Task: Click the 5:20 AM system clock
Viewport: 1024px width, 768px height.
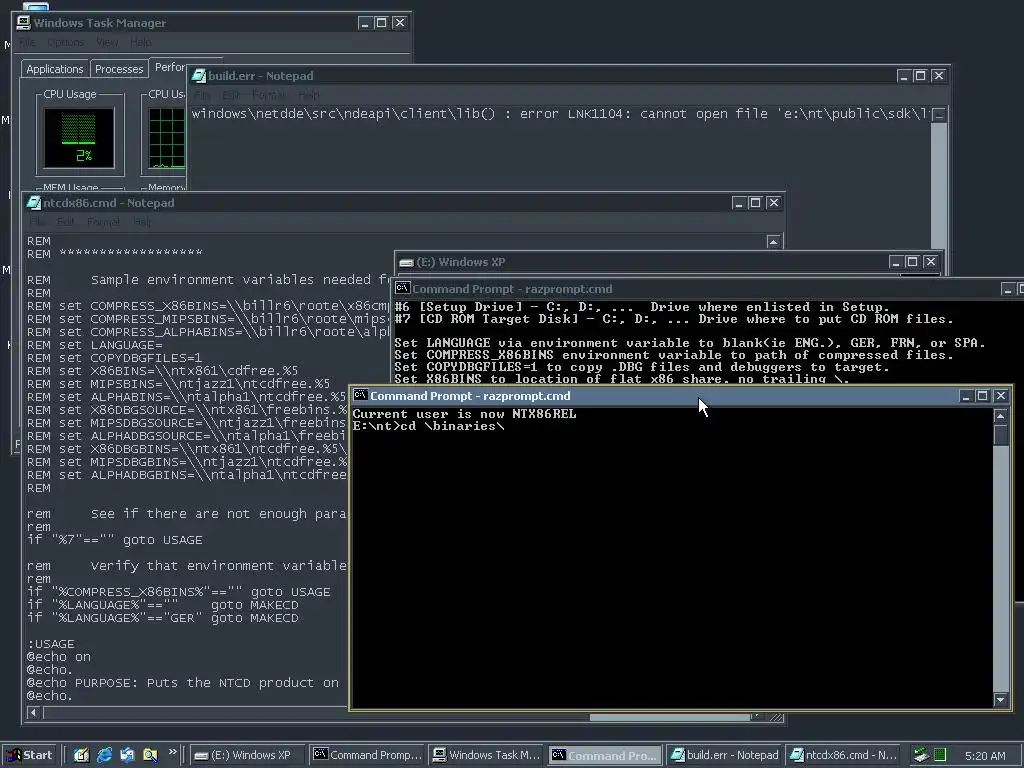Action: tap(985, 756)
